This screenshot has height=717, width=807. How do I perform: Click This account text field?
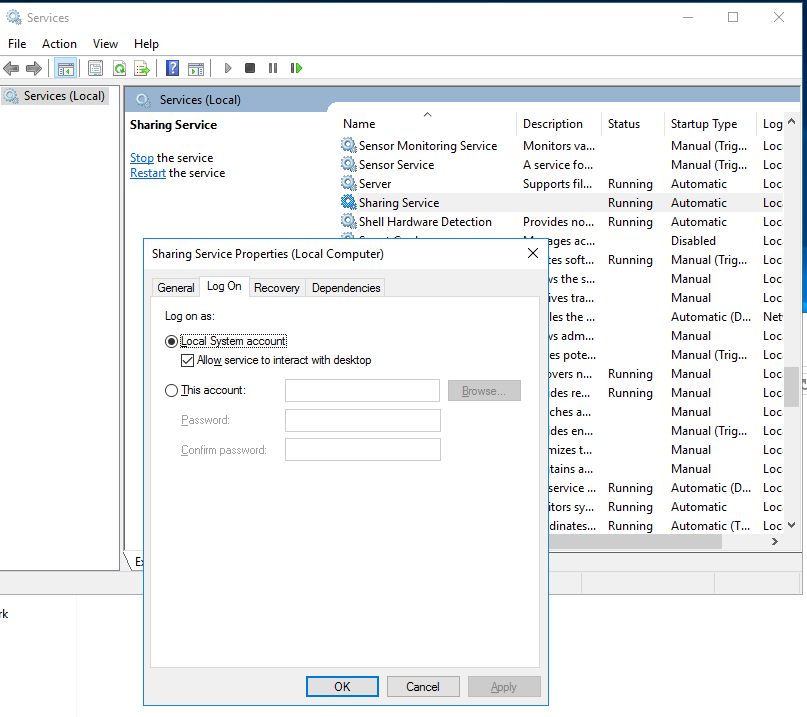(362, 391)
